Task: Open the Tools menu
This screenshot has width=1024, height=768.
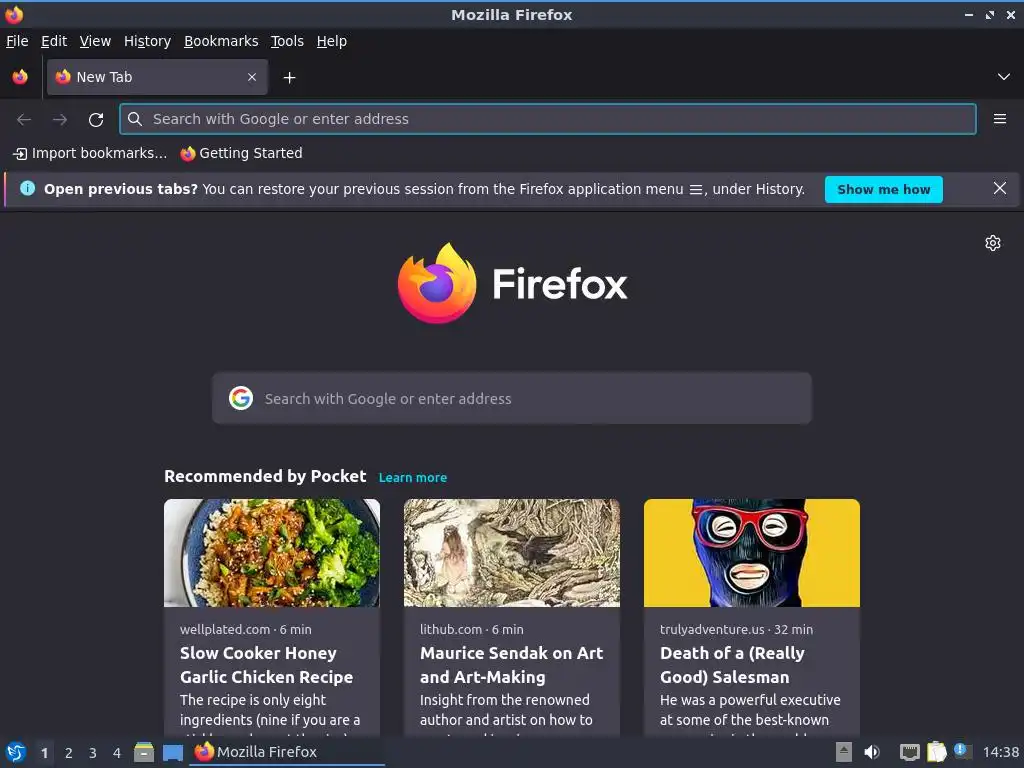Action: [287, 41]
